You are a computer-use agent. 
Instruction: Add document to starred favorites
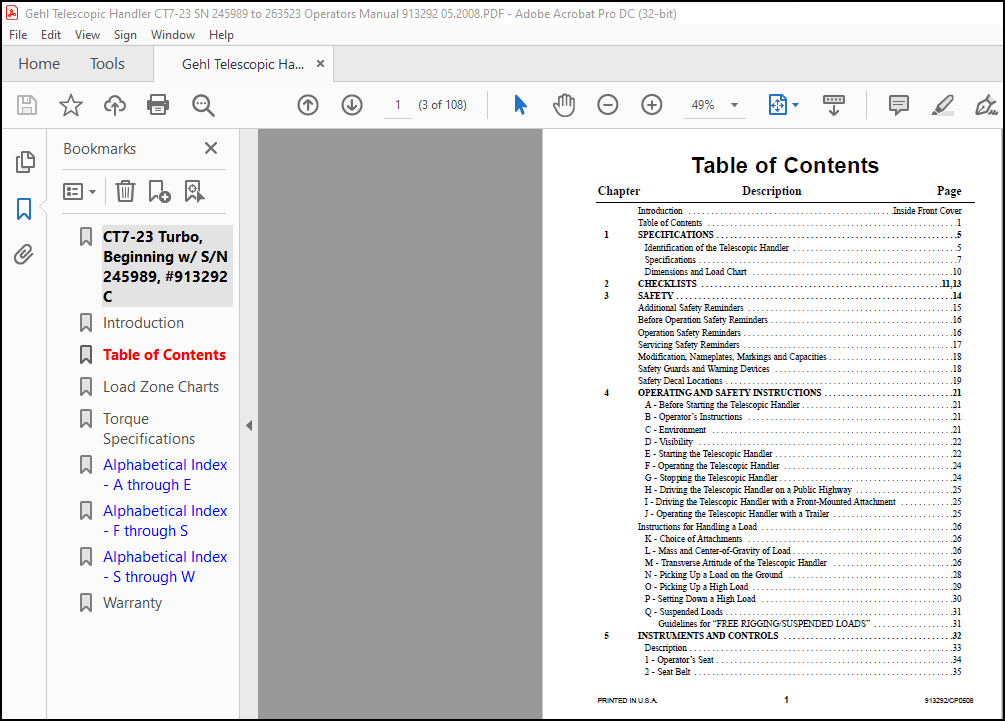[x=71, y=104]
